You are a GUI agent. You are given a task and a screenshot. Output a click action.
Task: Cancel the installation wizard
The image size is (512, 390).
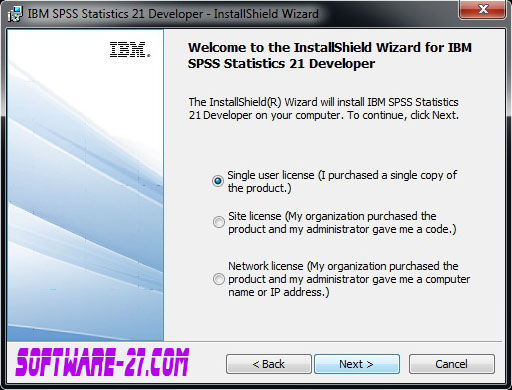coord(452,364)
